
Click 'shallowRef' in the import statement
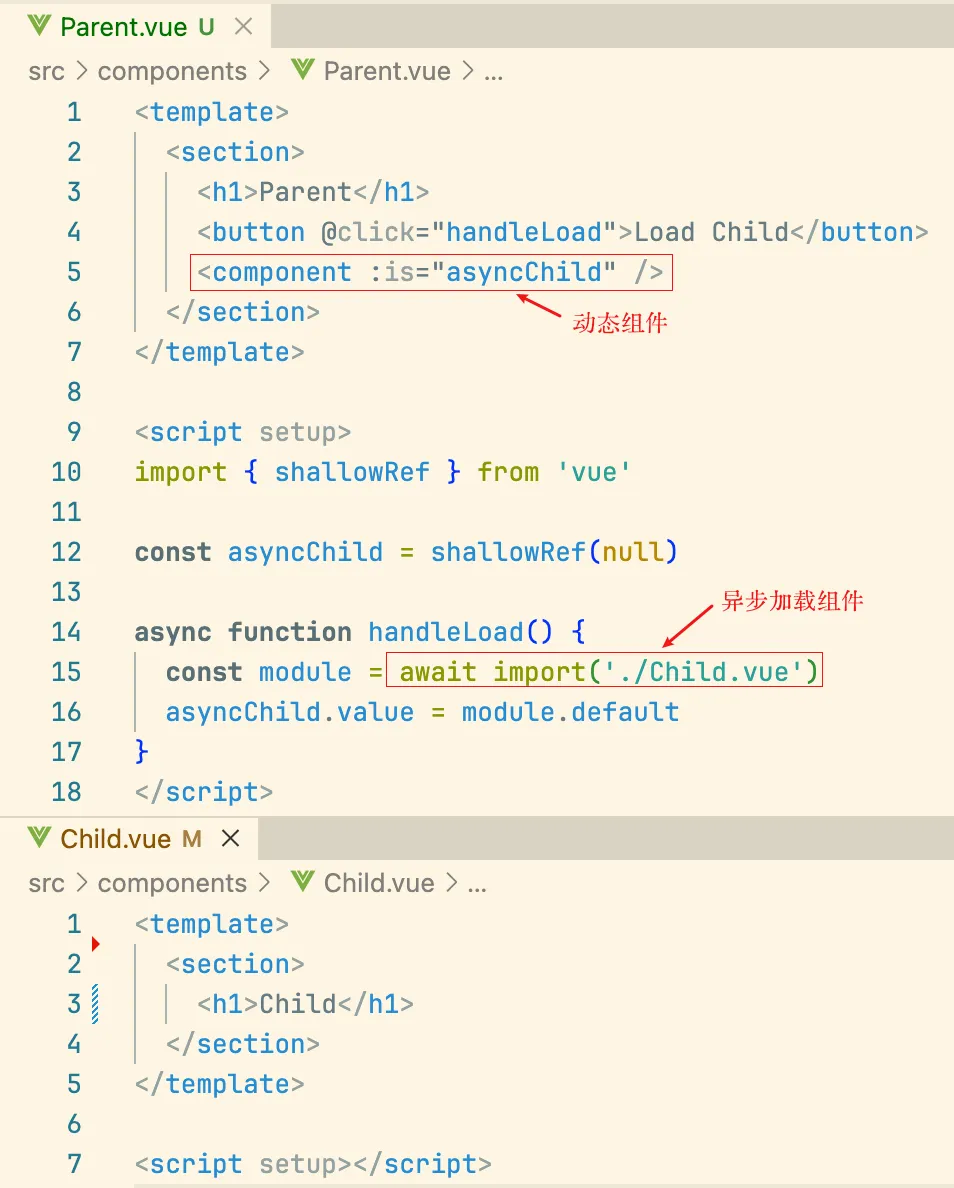click(352, 472)
